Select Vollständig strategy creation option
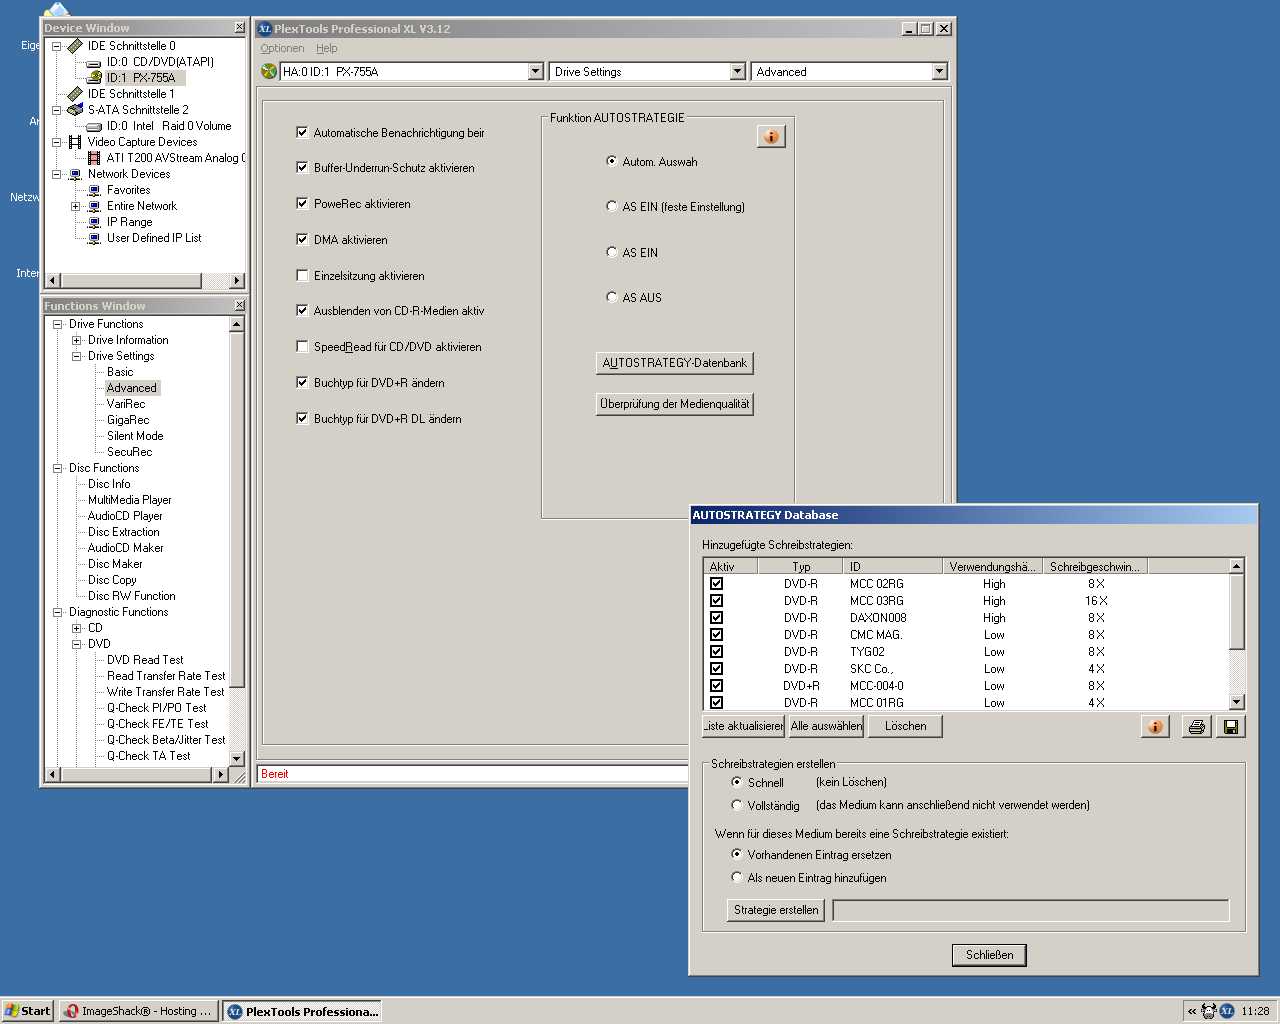The height and width of the screenshot is (1024, 1280). tap(737, 805)
